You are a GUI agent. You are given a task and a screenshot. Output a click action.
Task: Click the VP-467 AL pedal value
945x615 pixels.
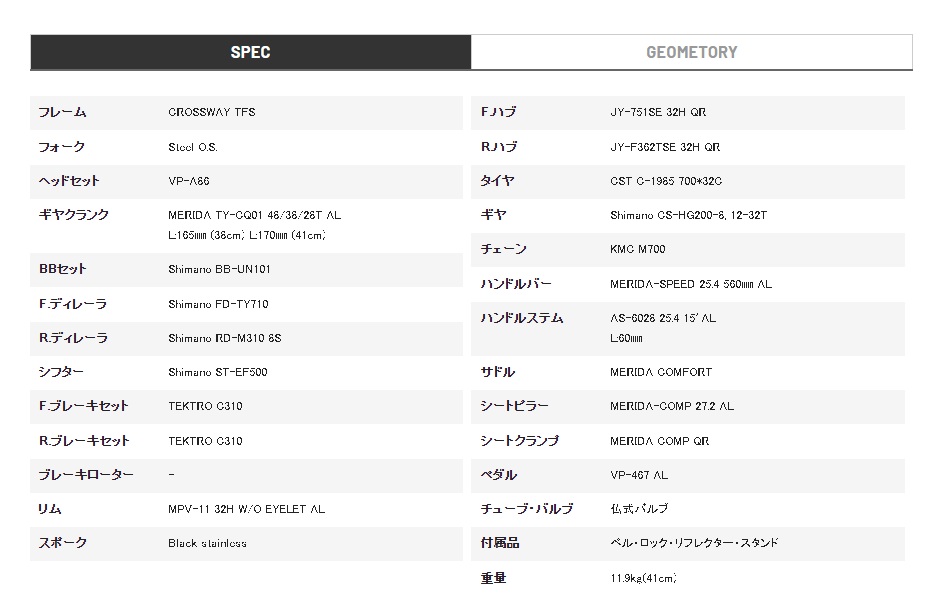coord(639,475)
